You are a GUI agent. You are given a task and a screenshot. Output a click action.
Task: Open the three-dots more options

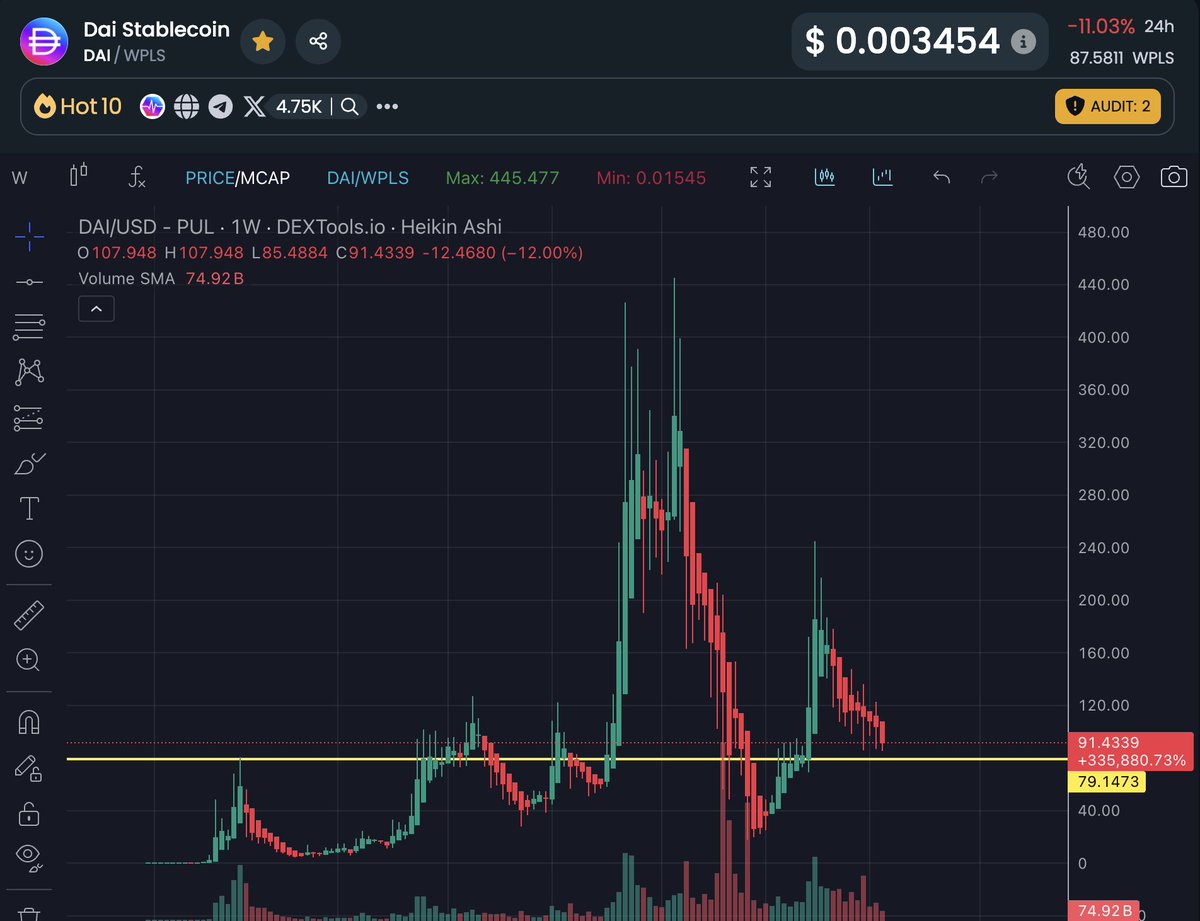[x=387, y=106]
